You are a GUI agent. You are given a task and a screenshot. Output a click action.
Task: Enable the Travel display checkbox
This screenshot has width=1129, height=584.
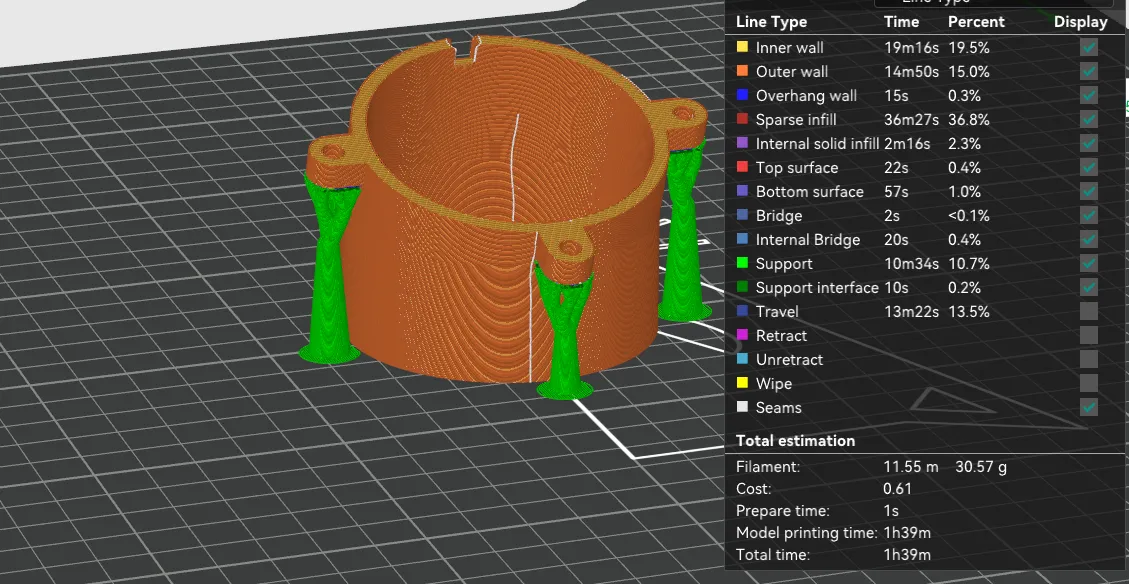point(1089,311)
